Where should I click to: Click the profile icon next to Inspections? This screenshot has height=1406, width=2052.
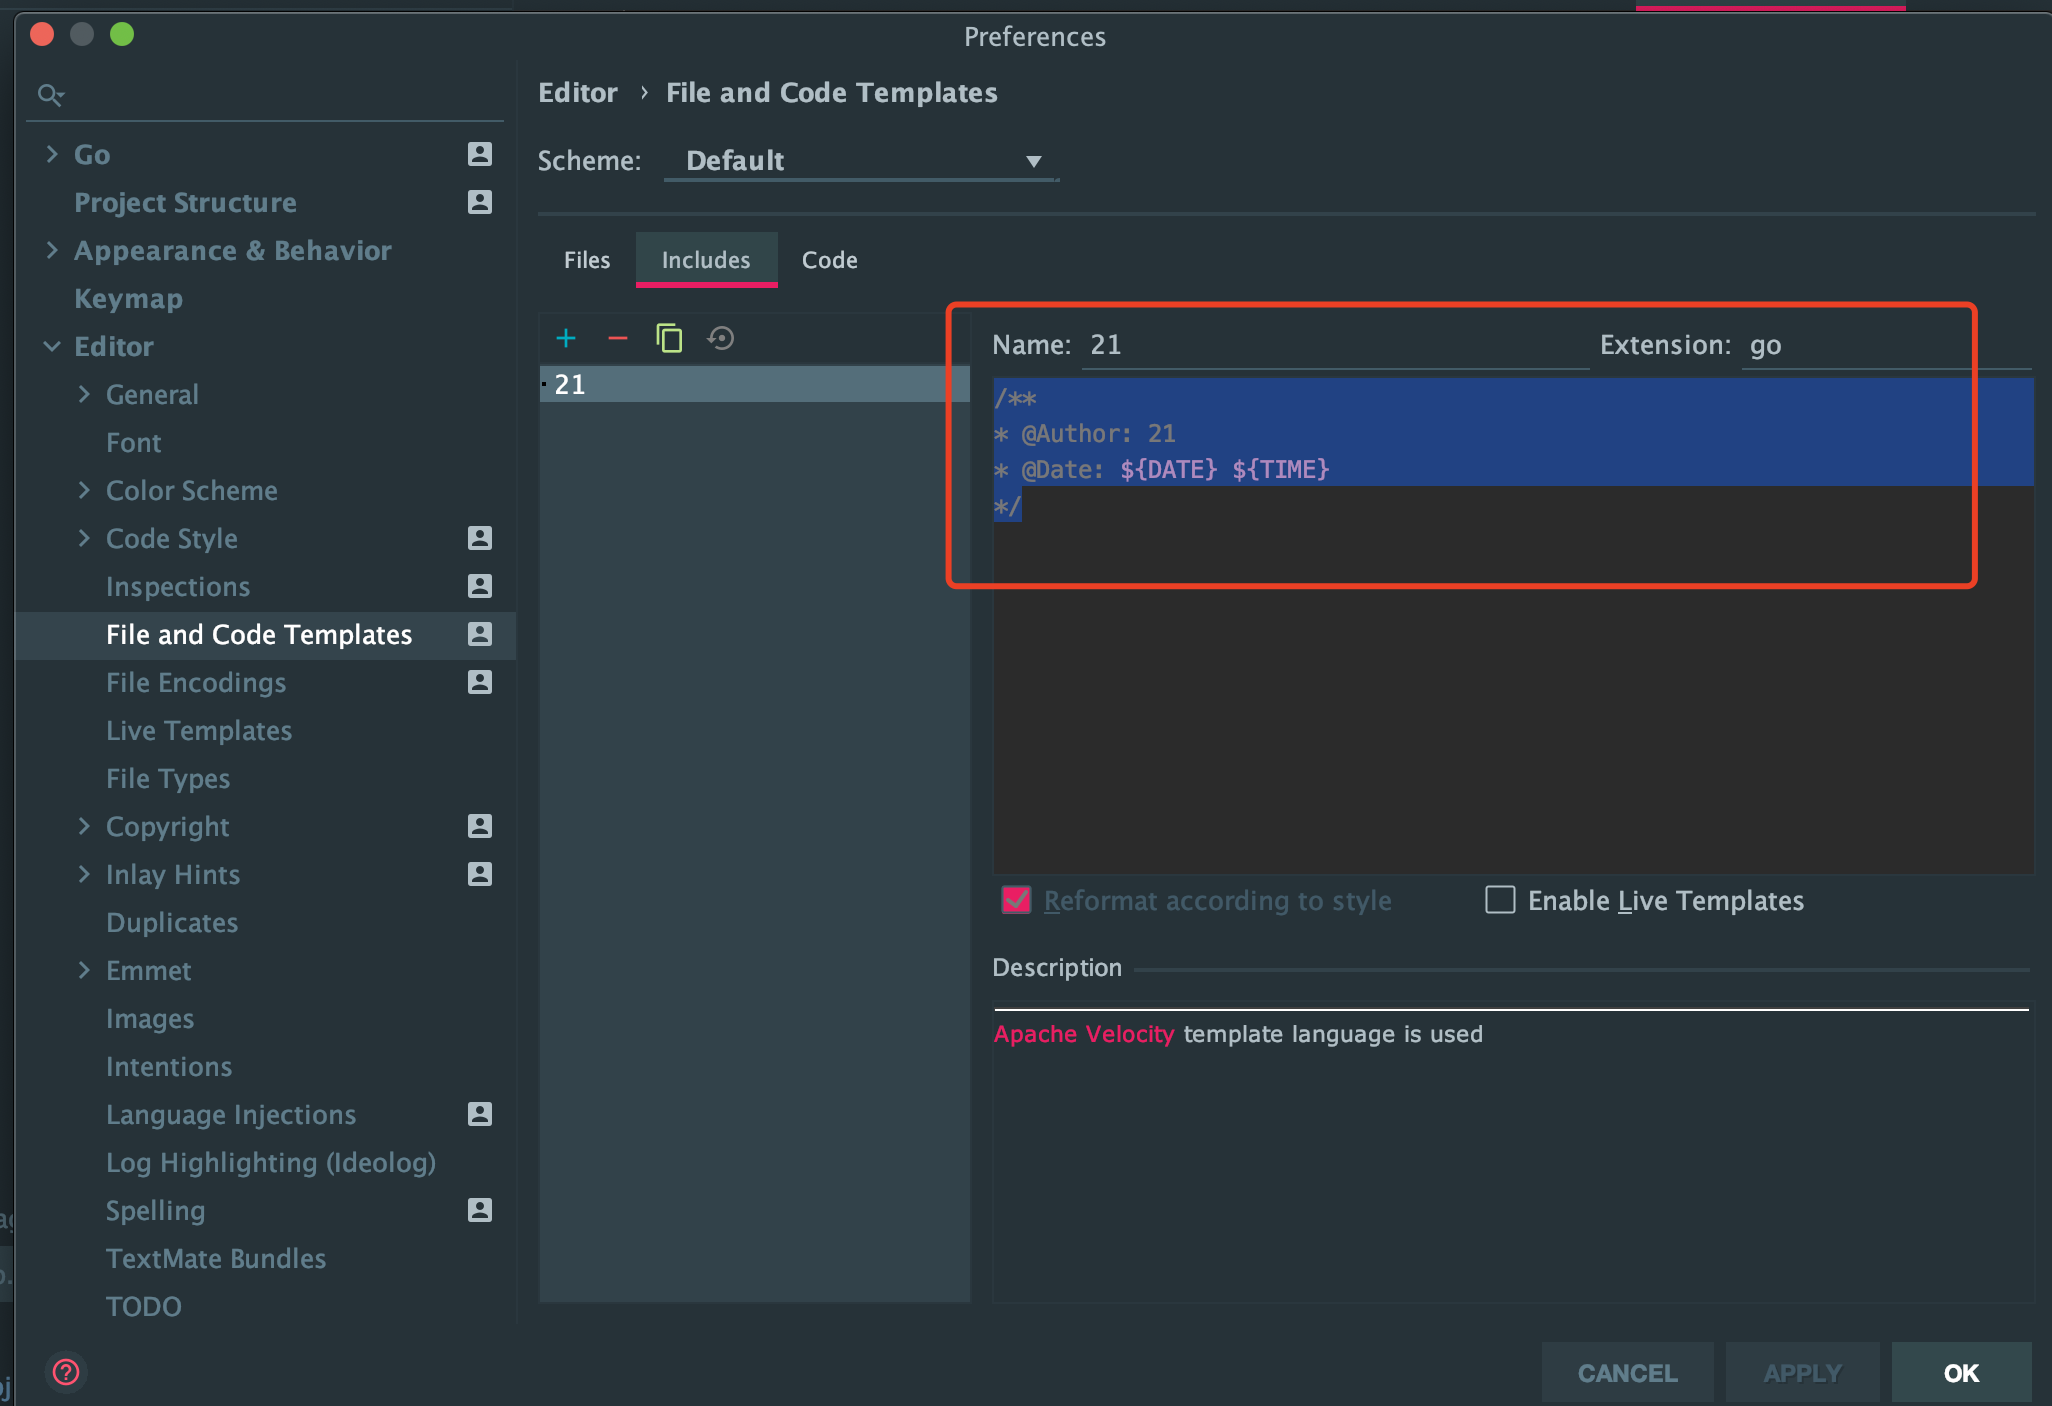(x=480, y=586)
